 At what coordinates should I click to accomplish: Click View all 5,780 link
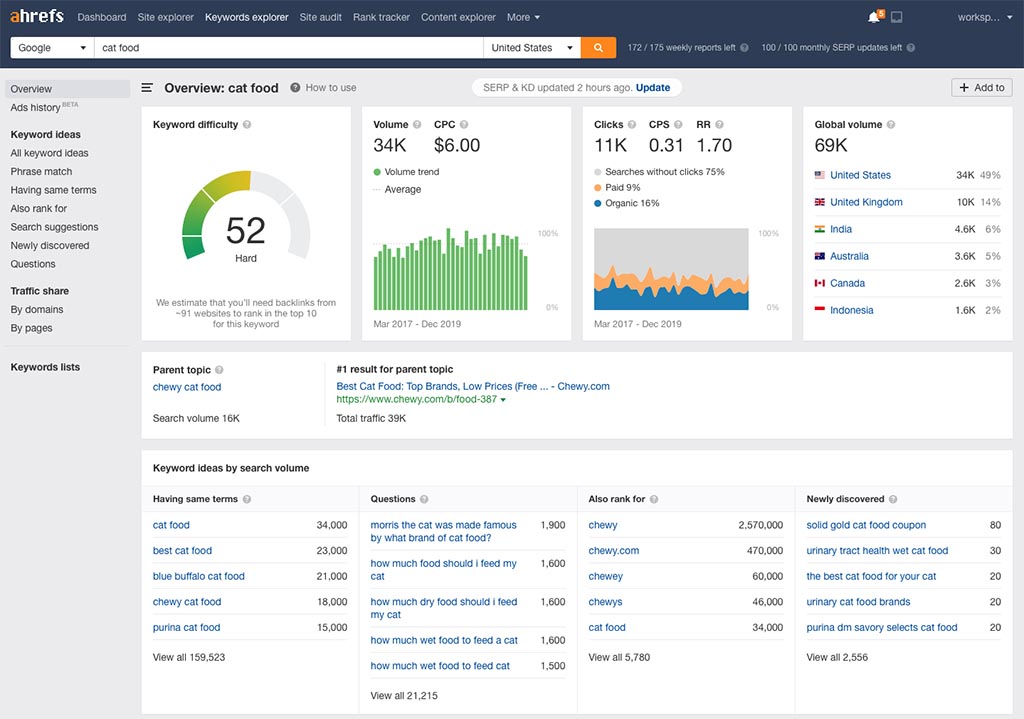[619, 657]
